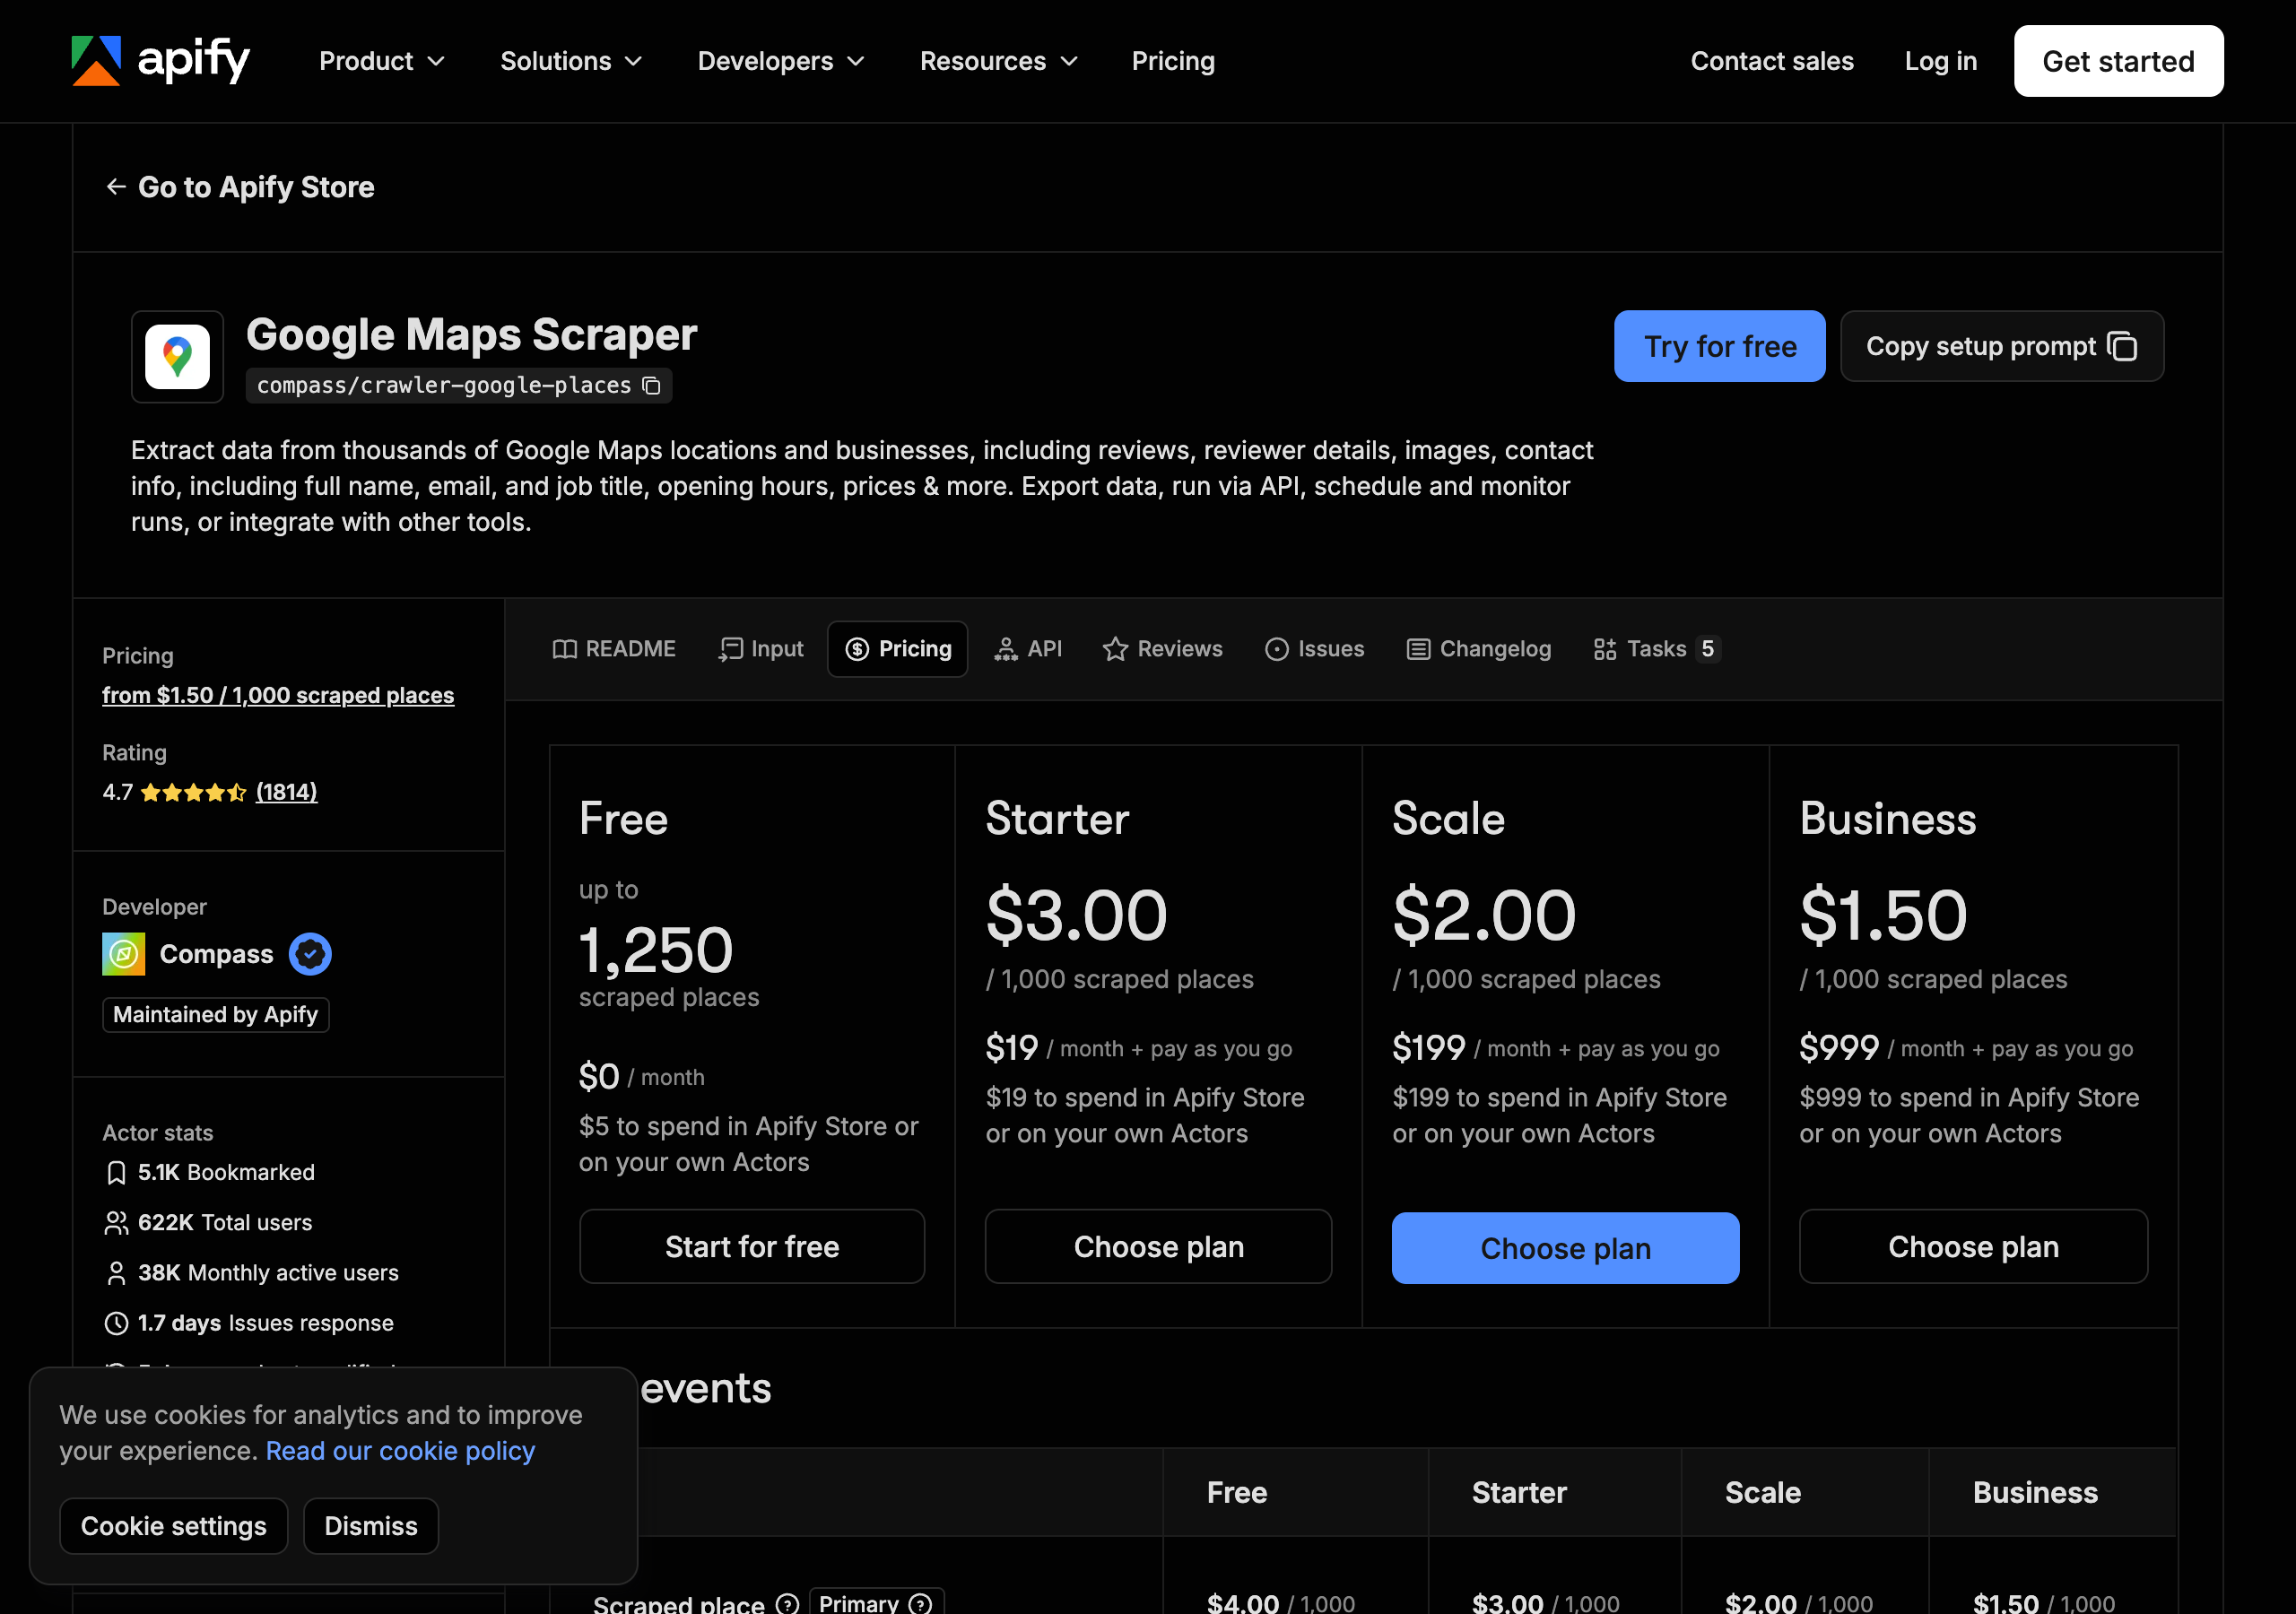This screenshot has height=1614, width=2296.
Task: Open the Reviews tab
Action: (x=1162, y=649)
